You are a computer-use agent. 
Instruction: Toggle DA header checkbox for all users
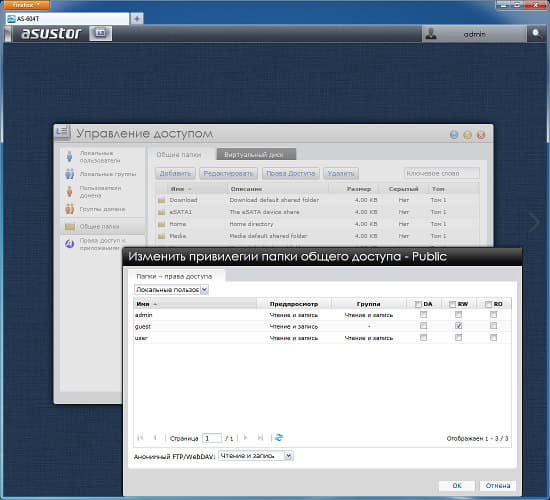click(418, 304)
